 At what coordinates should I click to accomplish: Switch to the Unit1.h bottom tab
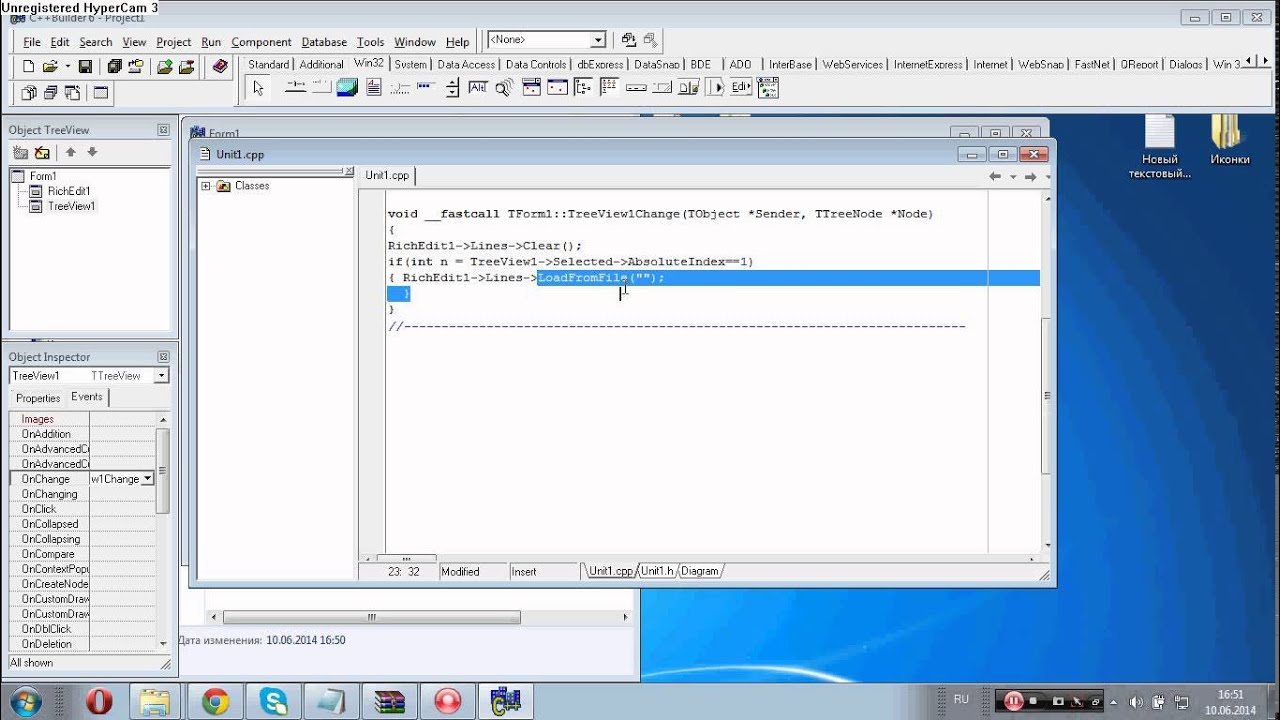point(657,571)
